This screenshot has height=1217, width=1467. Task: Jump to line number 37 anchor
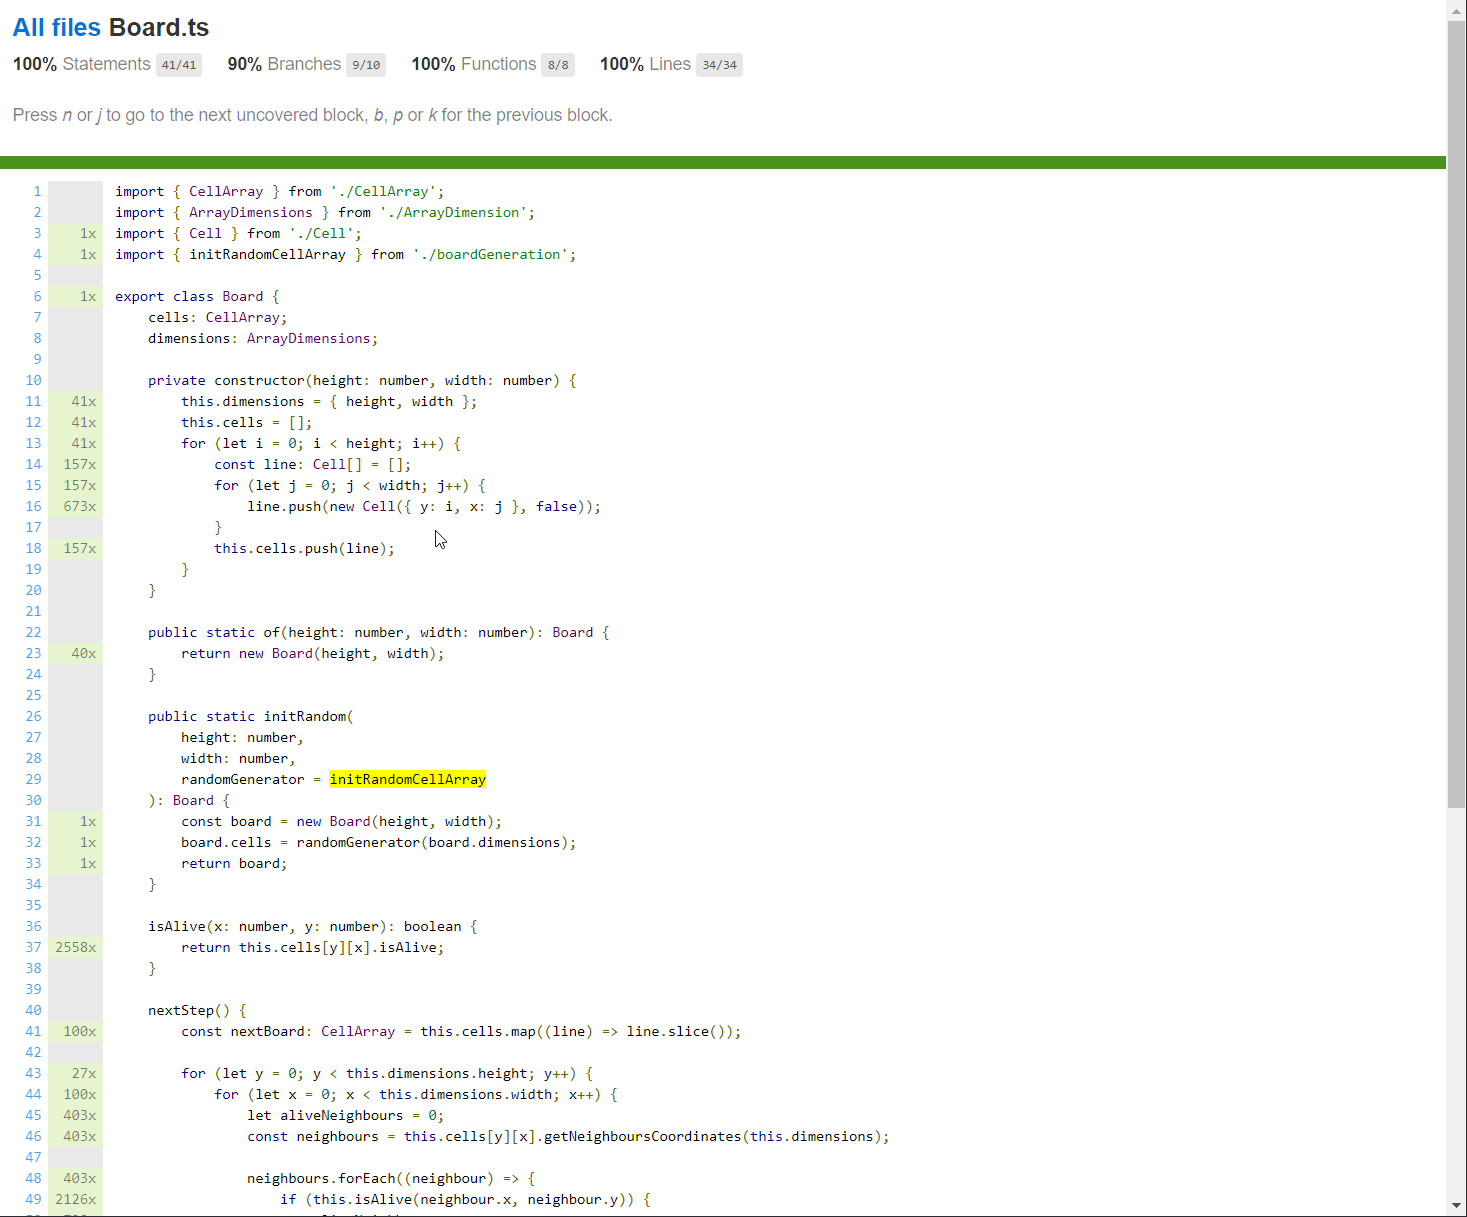[x=33, y=947]
